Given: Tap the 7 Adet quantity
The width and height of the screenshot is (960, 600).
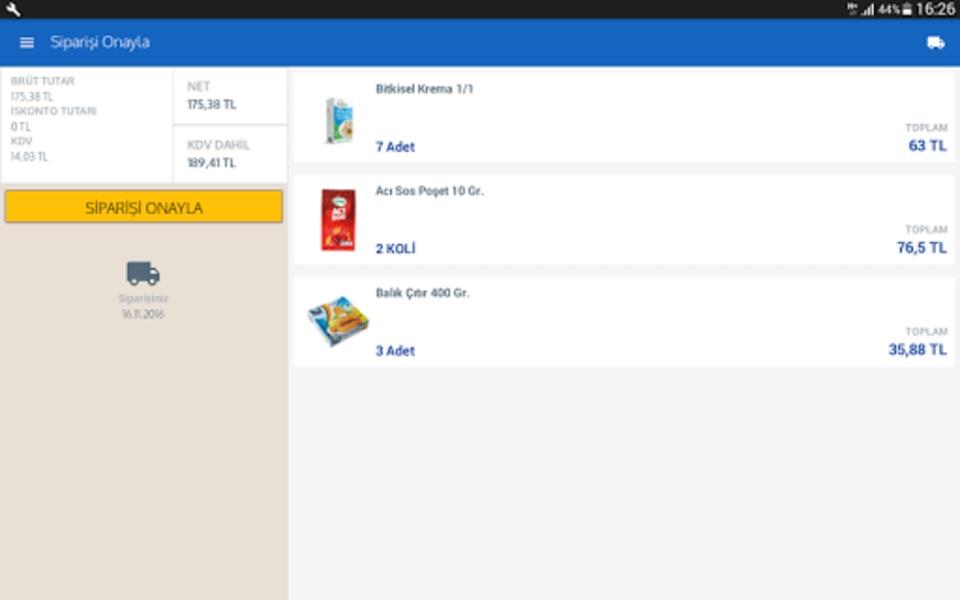Looking at the screenshot, I should (395, 147).
